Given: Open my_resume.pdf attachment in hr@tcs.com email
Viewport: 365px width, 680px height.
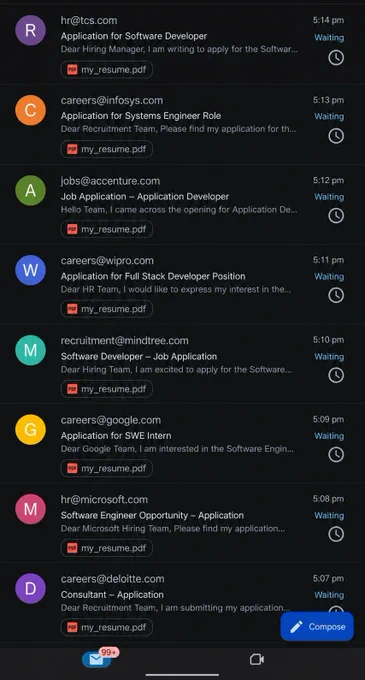Looking at the screenshot, I should click(107, 69).
